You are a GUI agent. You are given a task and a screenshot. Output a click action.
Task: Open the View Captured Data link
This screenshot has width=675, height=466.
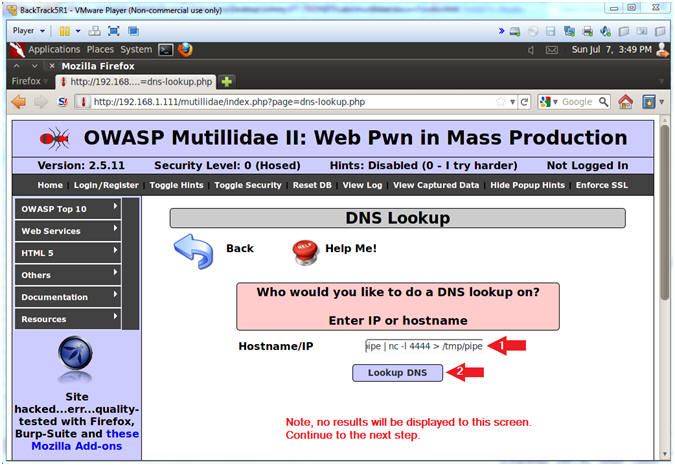436,185
